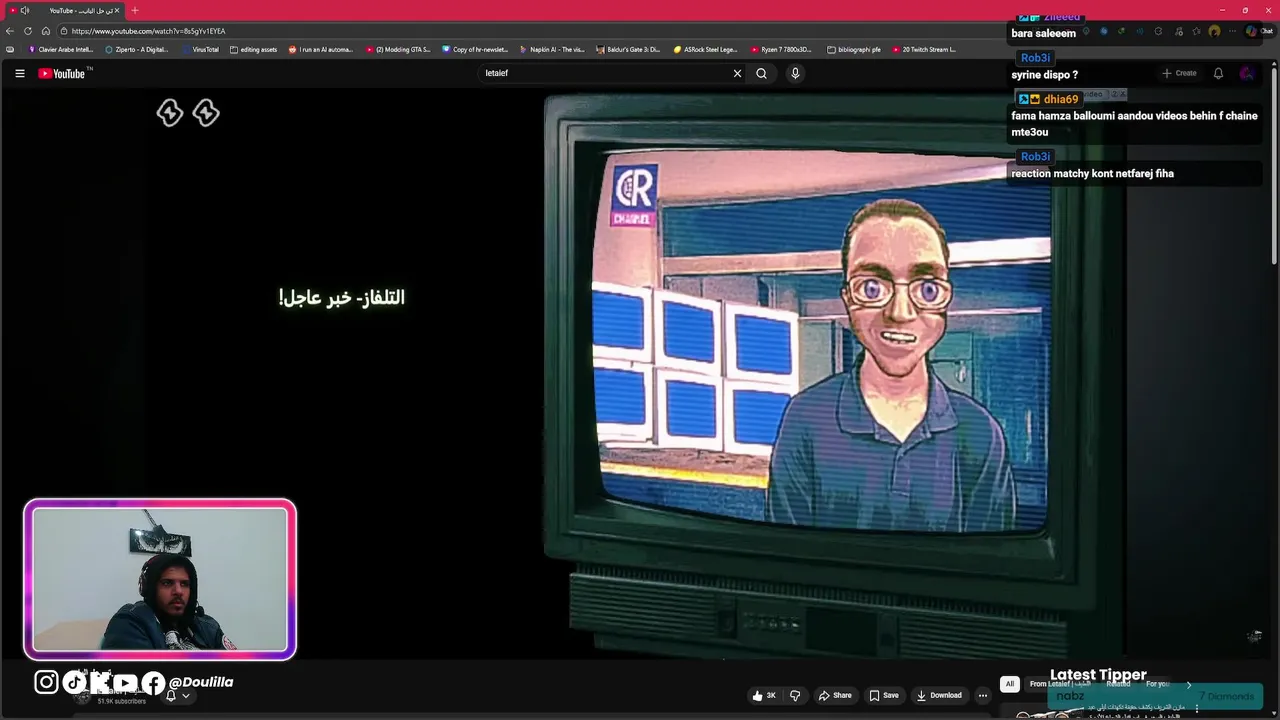1280x720 pixels.
Task: Go back with browser back arrow
Action: click(10, 31)
